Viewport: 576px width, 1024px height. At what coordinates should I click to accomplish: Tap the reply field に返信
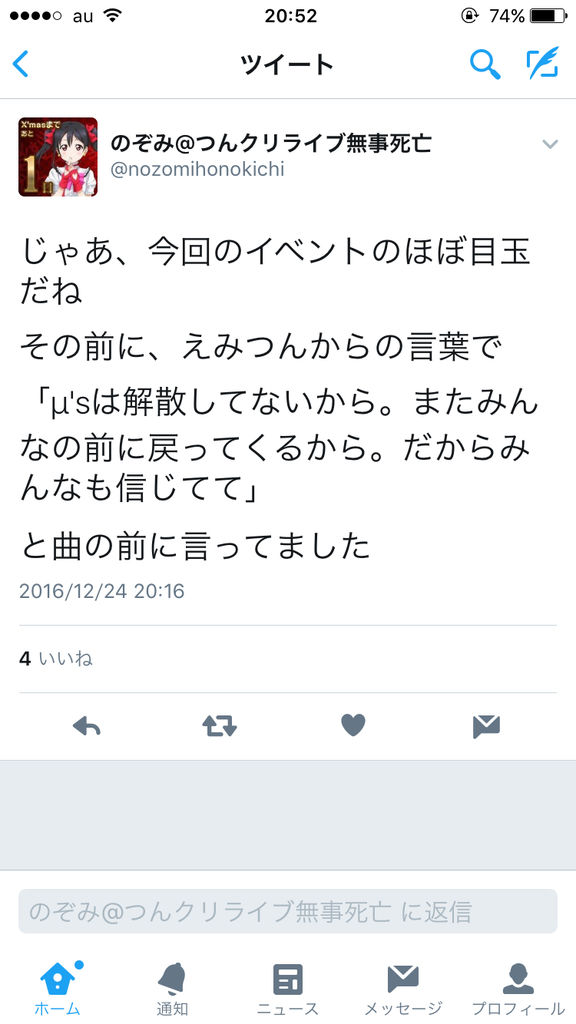coord(288,911)
